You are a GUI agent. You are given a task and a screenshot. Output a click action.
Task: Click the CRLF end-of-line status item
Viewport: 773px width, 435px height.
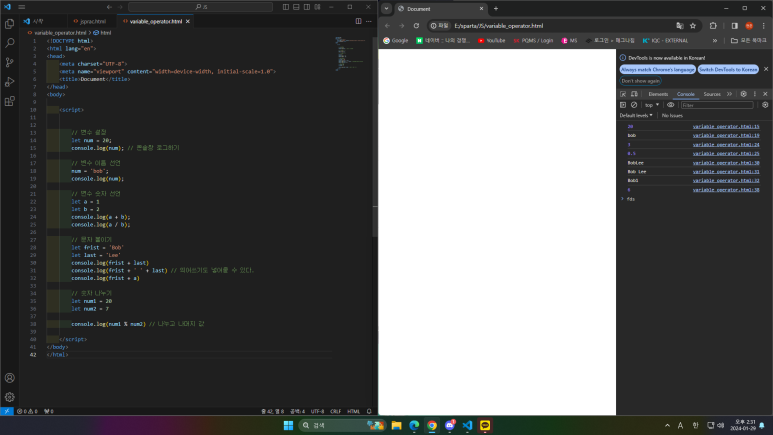click(x=336, y=411)
